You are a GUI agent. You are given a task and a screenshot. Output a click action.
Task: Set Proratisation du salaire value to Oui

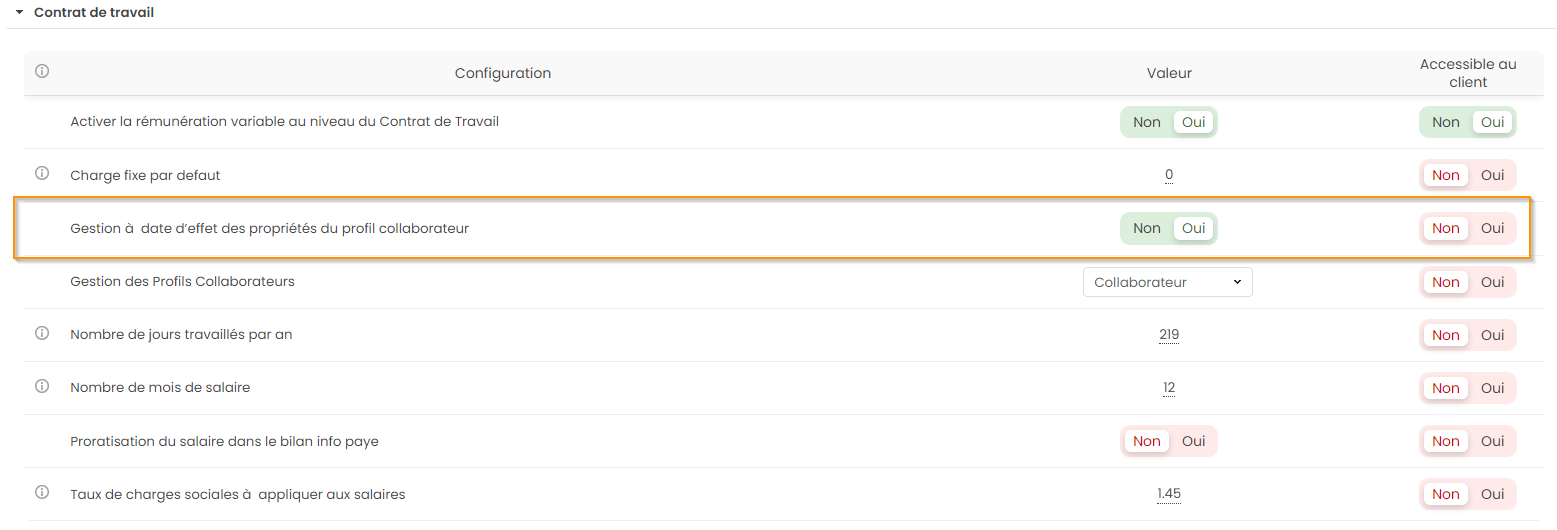click(1193, 441)
